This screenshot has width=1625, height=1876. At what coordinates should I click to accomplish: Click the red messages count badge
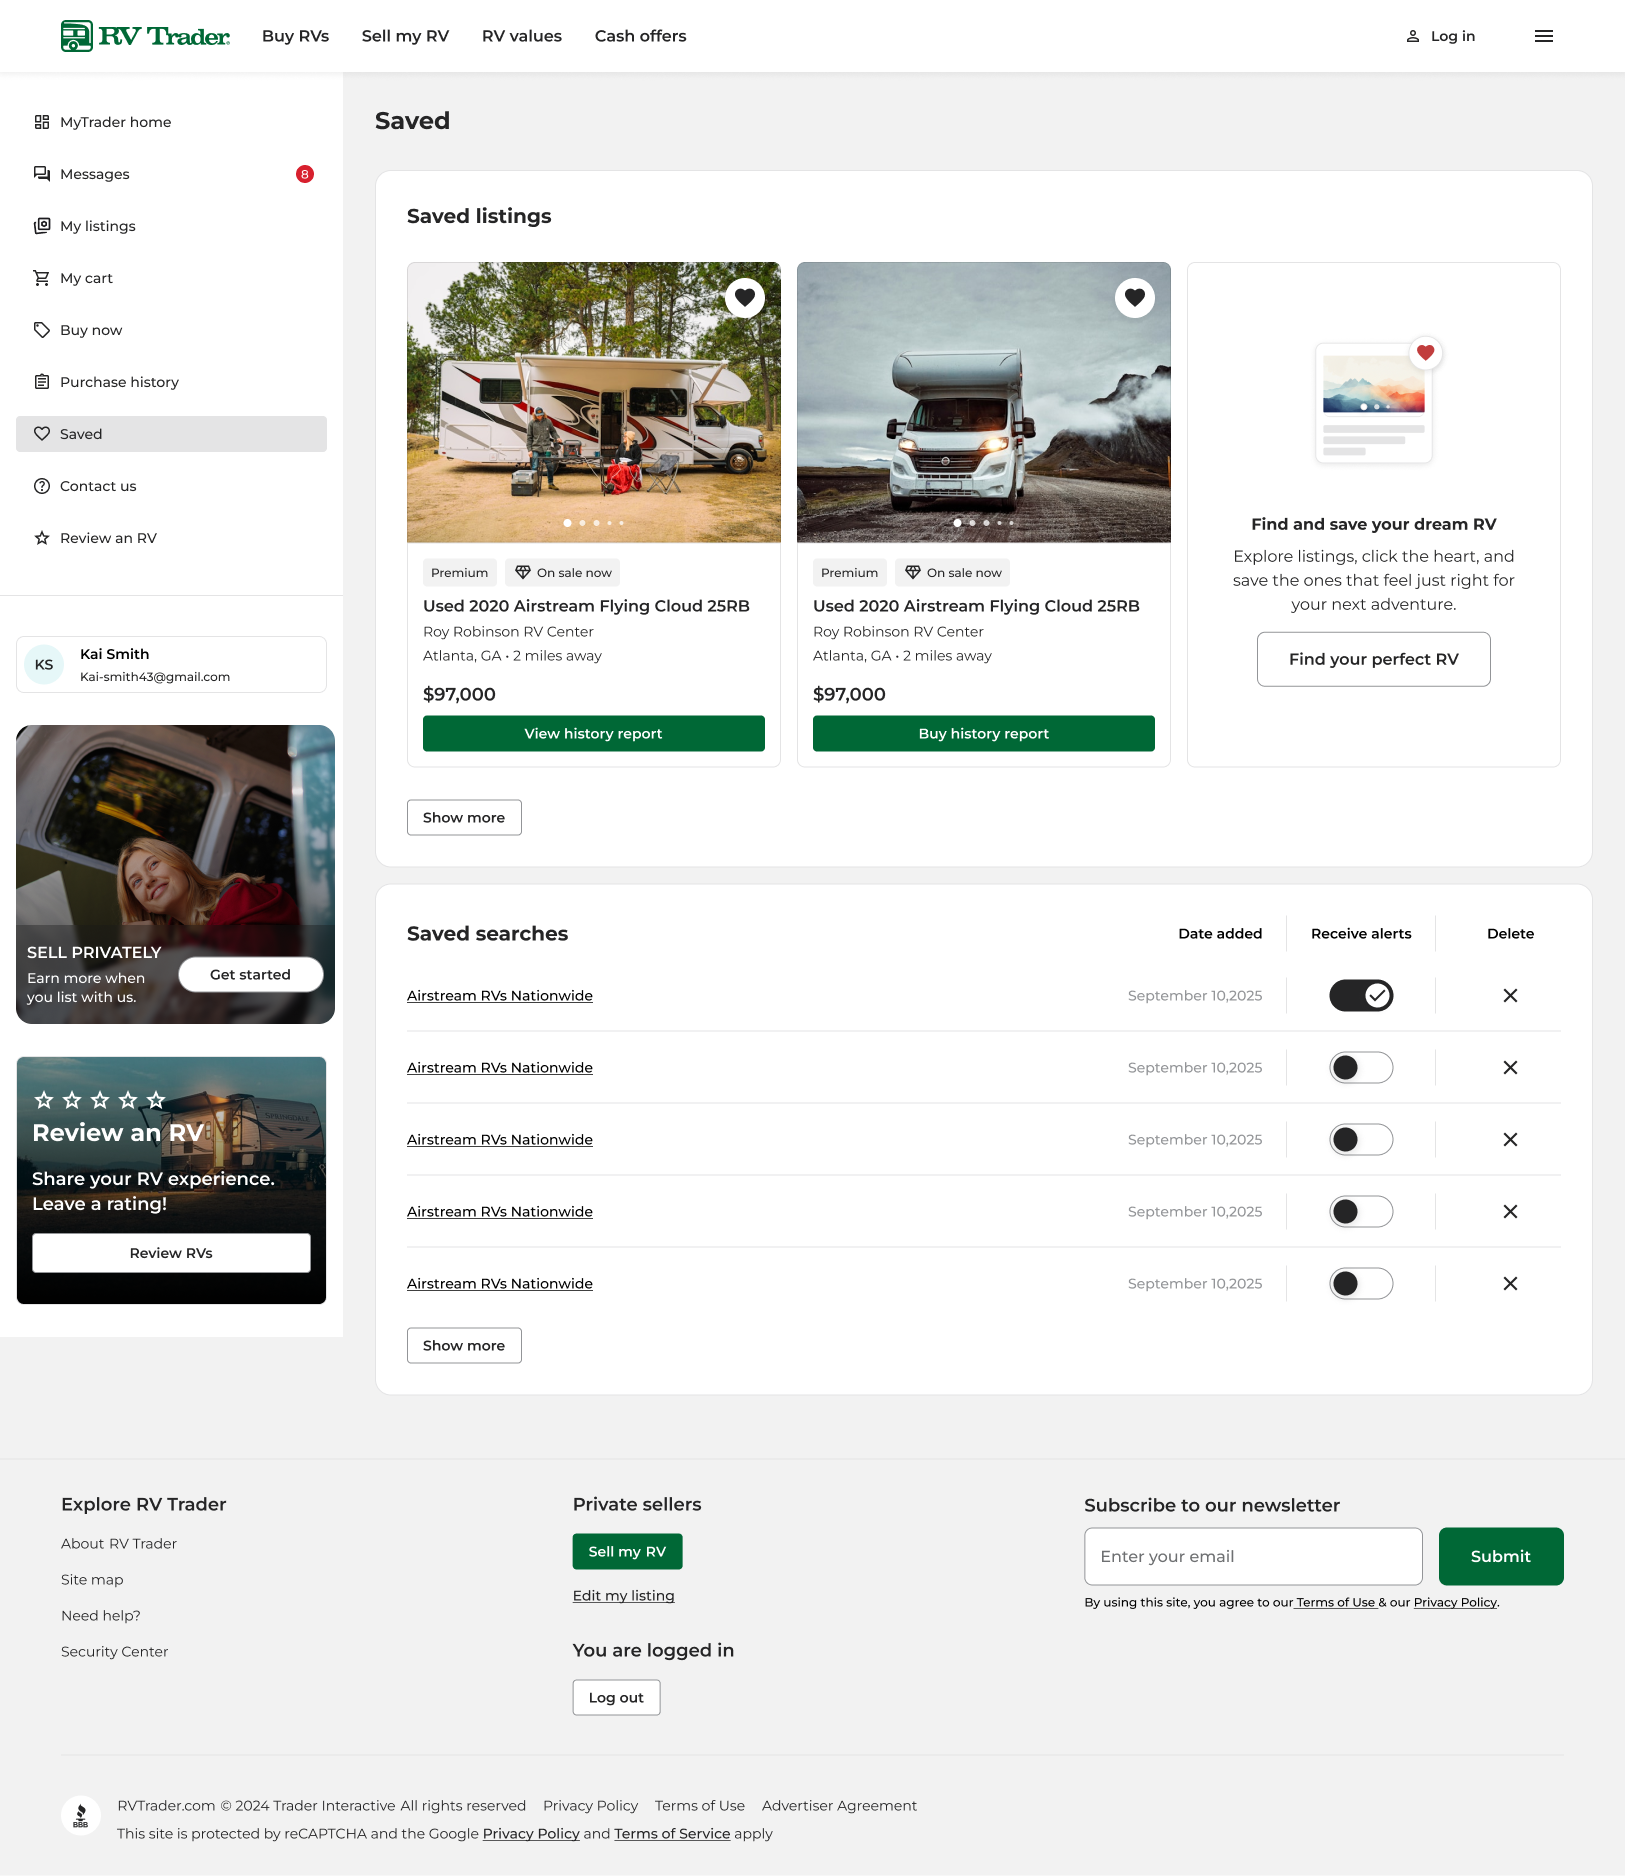[305, 174]
